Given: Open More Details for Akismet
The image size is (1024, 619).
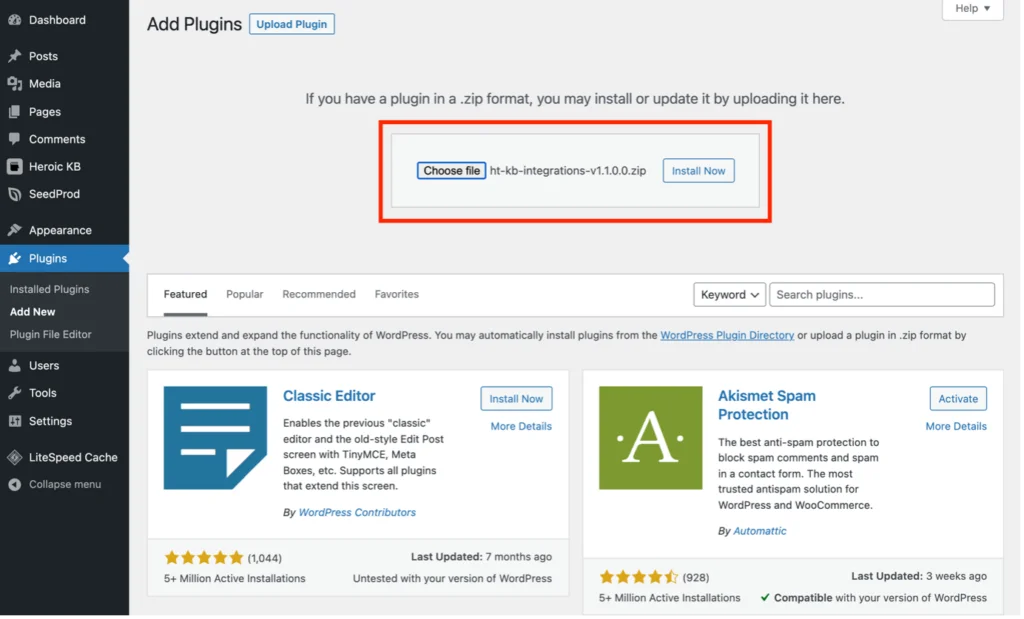Looking at the screenshot, I should [956, 426].
